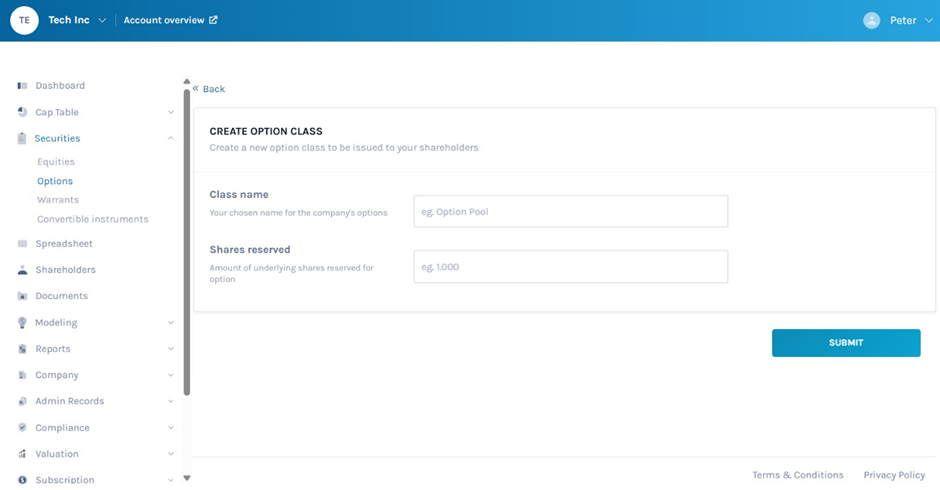This screenshot has width=940, height=490.
Task: Open Convertible instruments submenu item
Action: (92, 219)
